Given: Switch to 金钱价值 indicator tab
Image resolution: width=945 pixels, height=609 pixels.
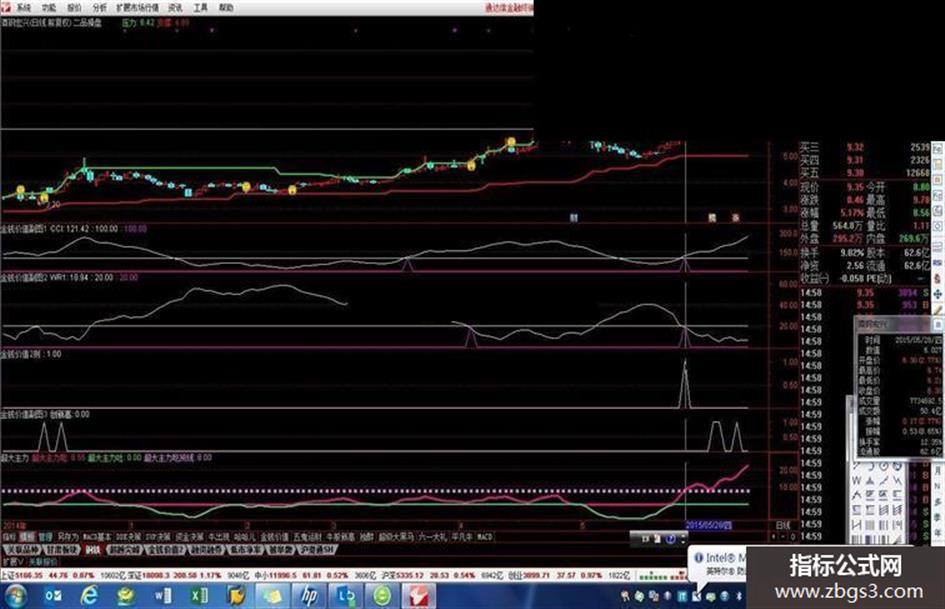Looking at the screenshot, I should pyautogui.click(x=274, y=537).
